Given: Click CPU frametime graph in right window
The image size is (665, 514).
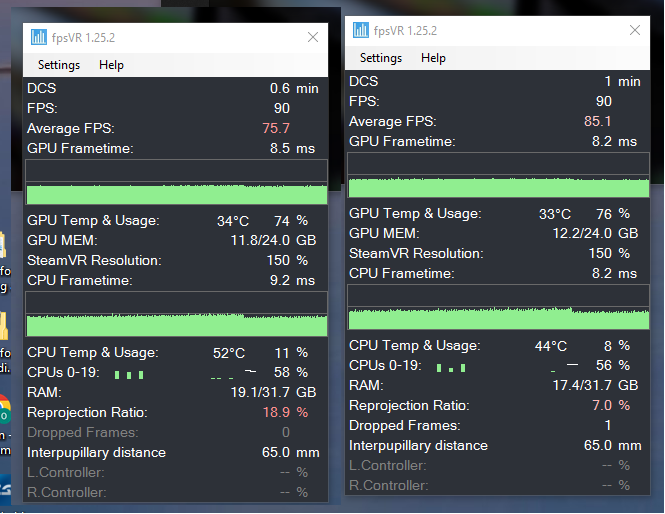Looking at the screenshot, I should click(498, 307).
